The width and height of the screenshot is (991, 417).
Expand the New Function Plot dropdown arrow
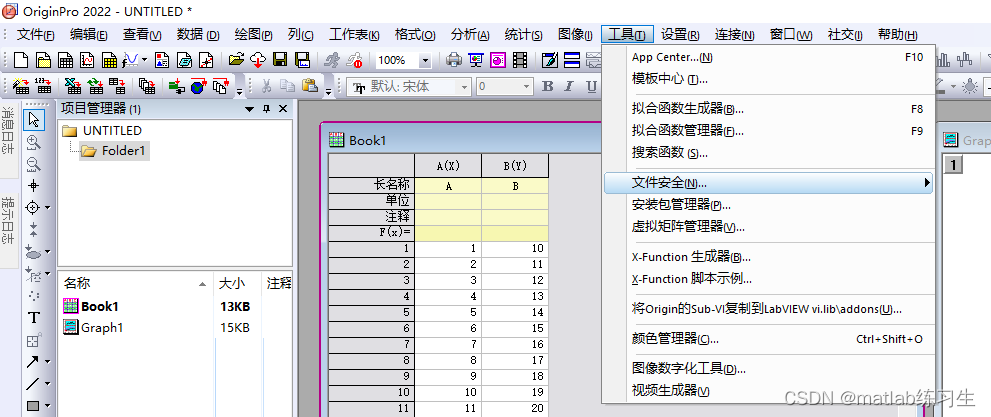click(145, 61)
